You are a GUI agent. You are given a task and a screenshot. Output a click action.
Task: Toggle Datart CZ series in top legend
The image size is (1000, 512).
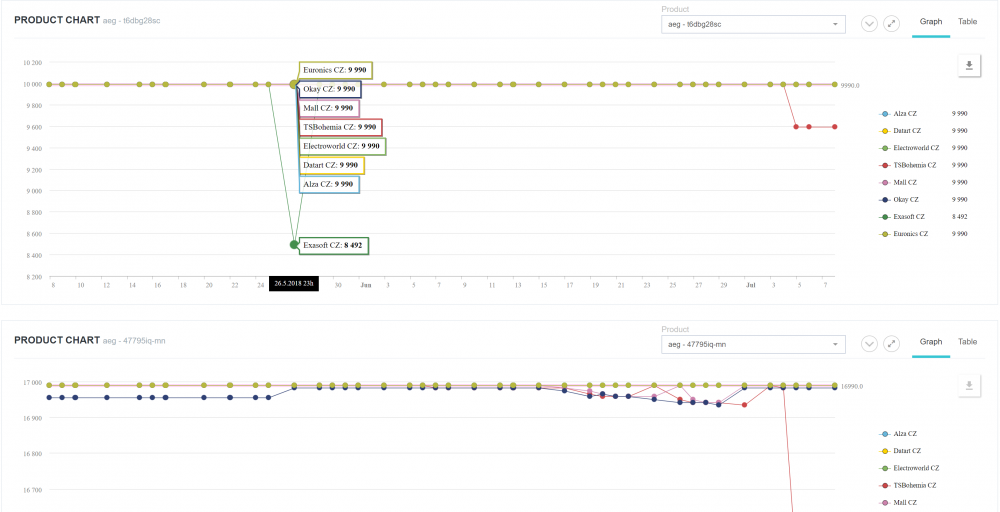point(901,131)
